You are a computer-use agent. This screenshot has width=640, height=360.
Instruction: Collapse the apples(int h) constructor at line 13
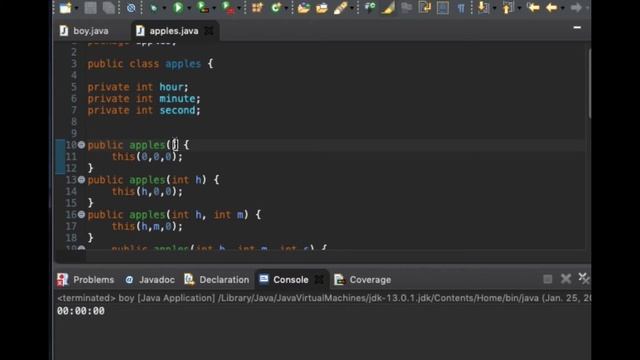coord(81,180)
